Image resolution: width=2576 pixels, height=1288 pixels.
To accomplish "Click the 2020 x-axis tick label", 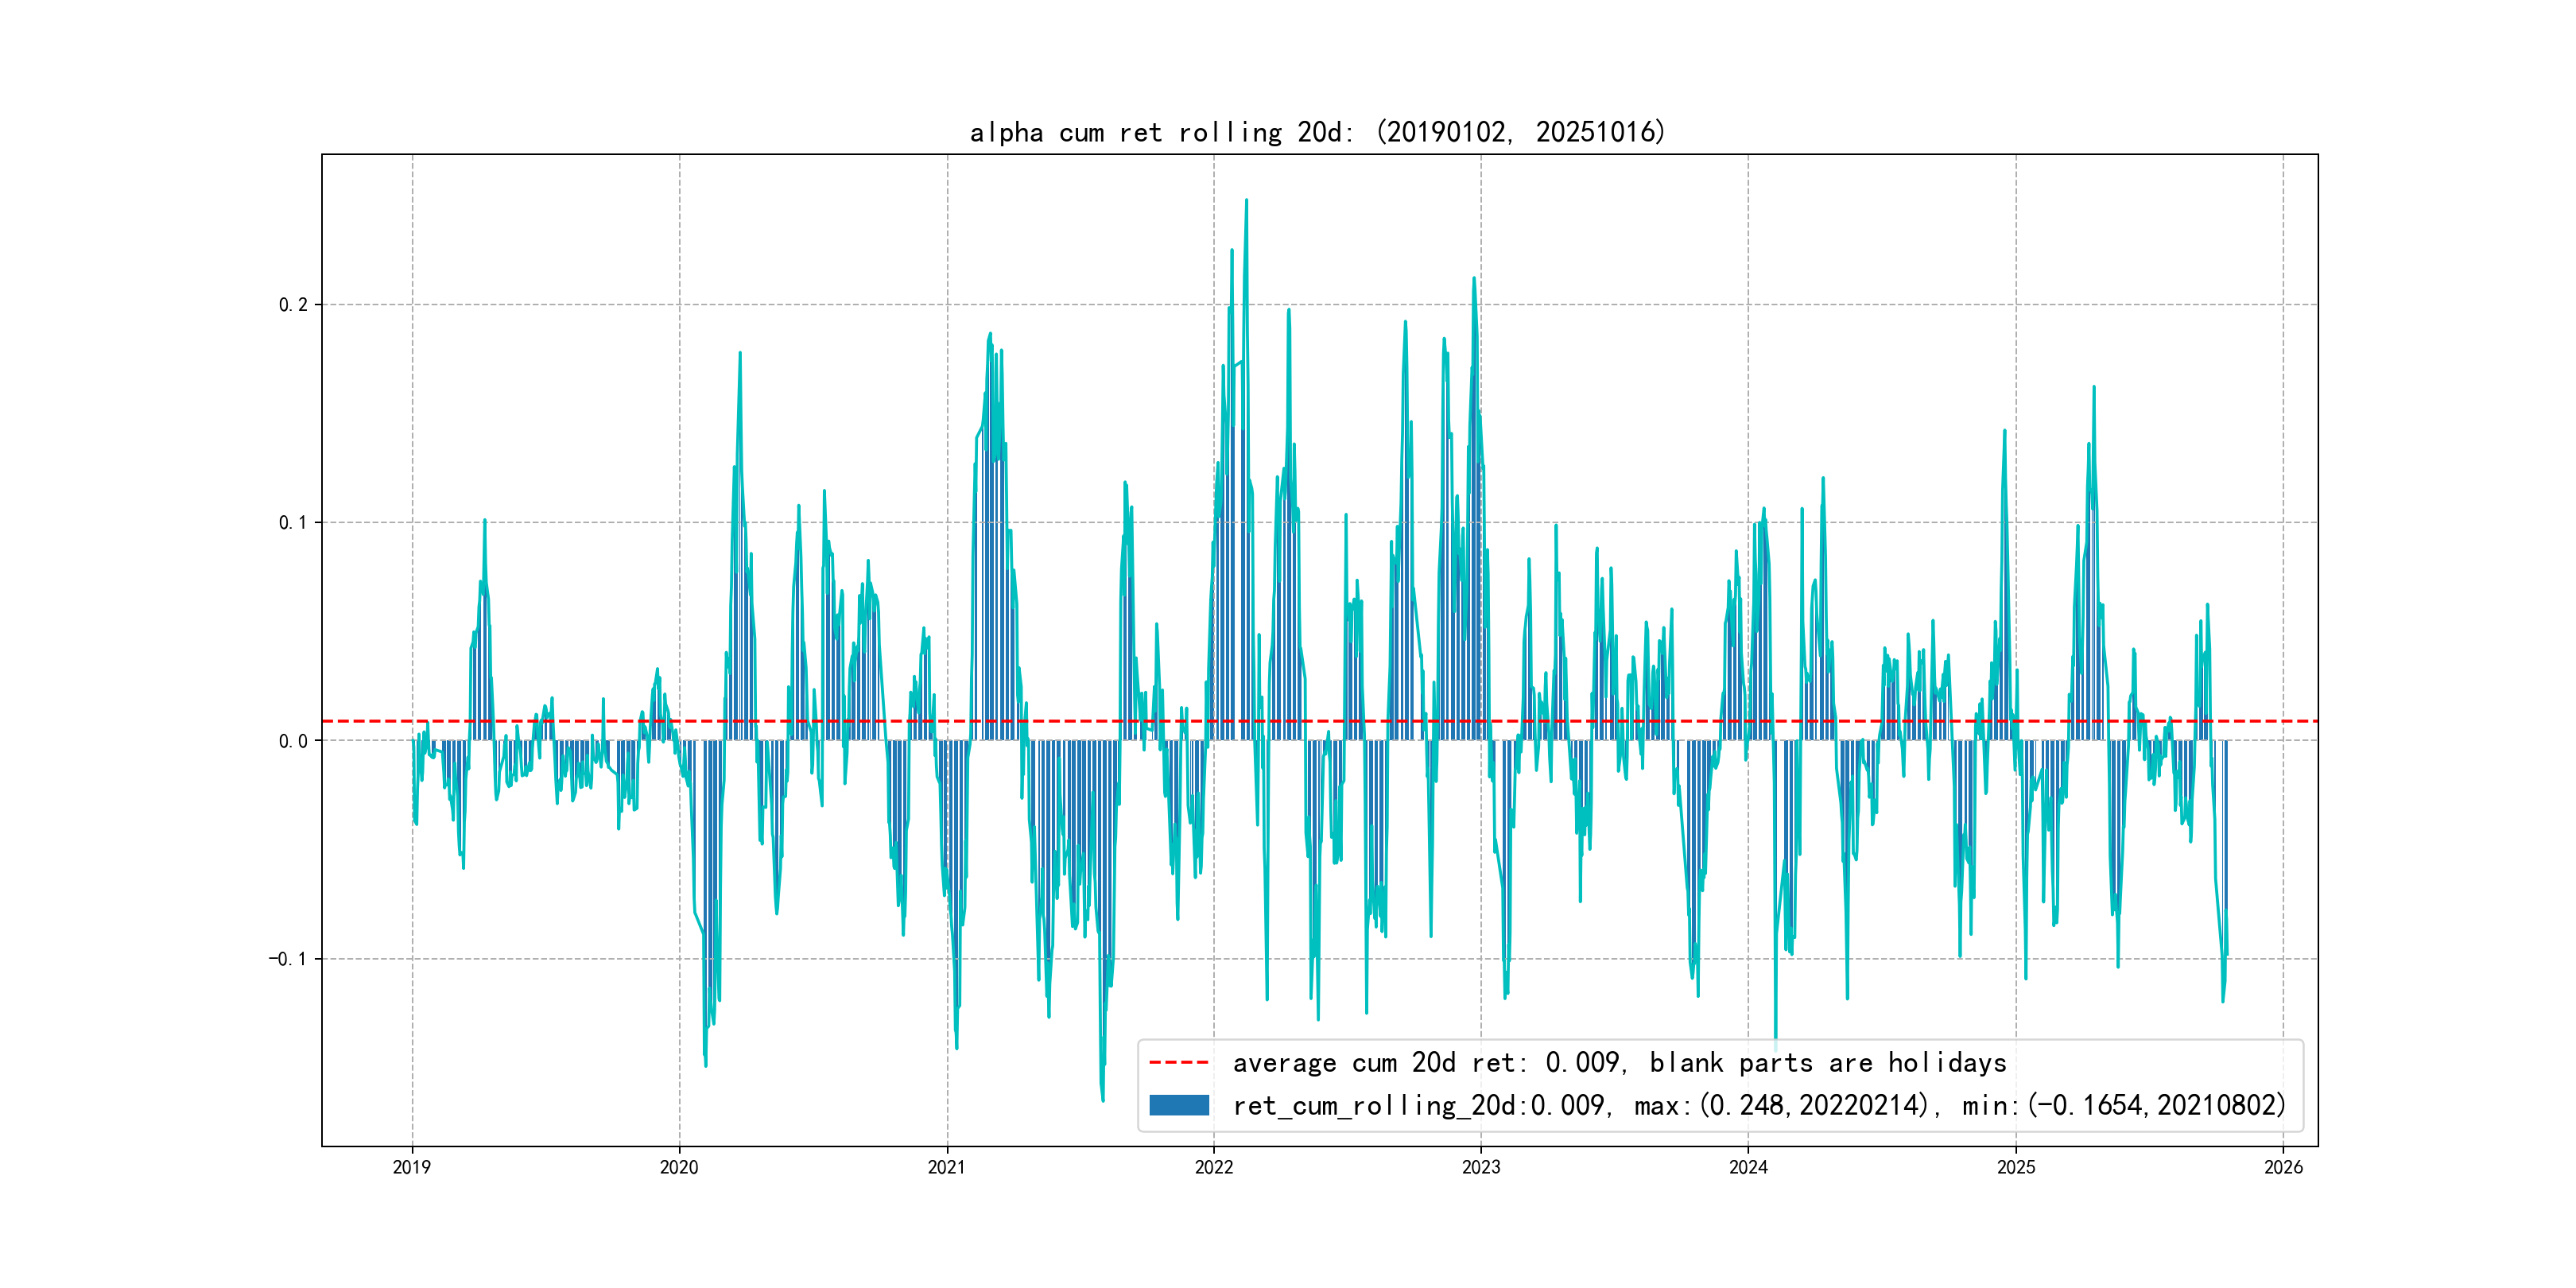I will click(679, 1167).
